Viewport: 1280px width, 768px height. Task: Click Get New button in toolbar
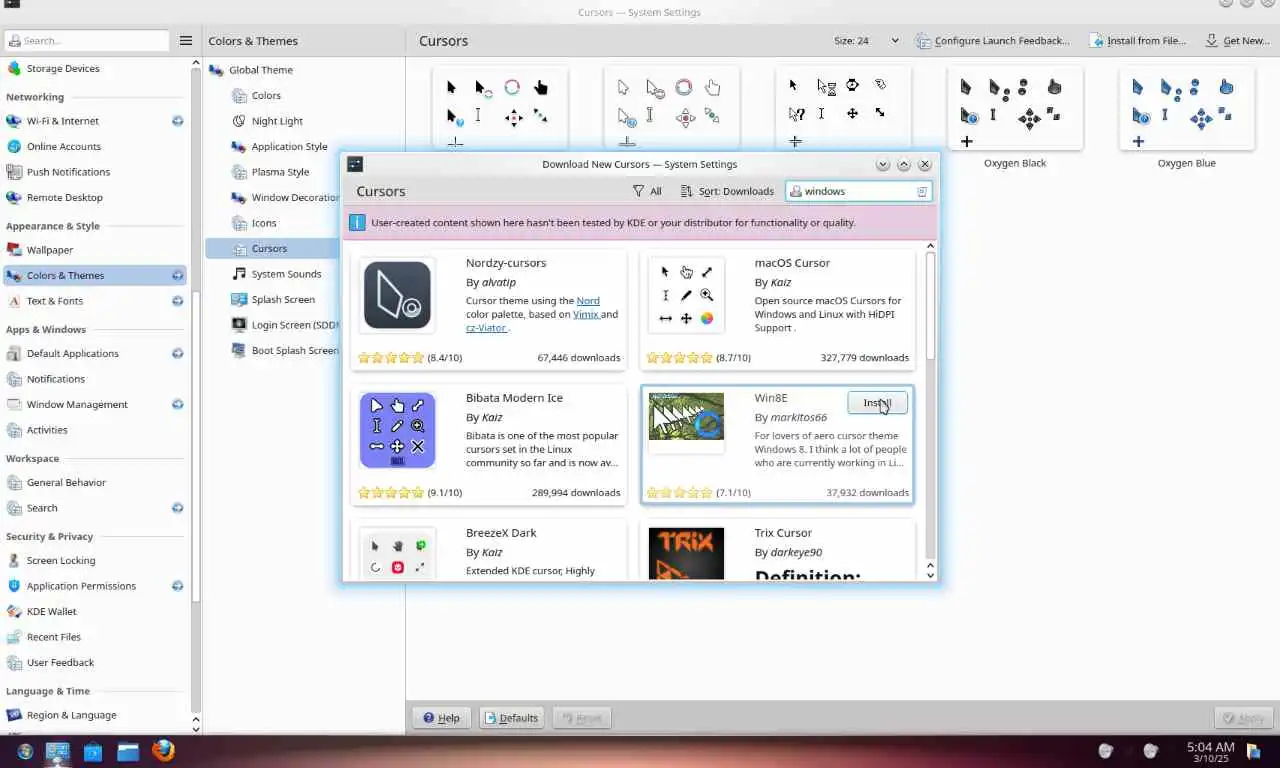coord(1236,41)
